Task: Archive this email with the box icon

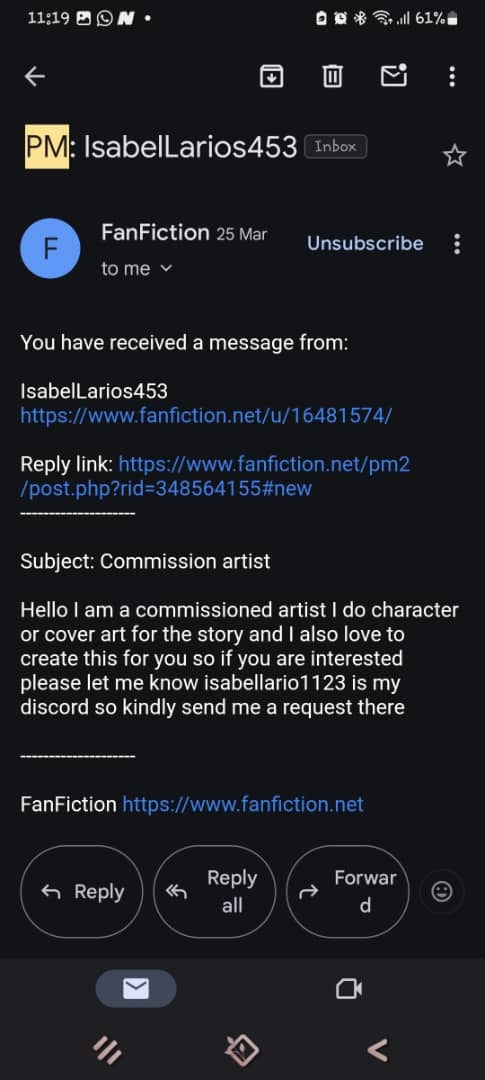Action: 271,76
